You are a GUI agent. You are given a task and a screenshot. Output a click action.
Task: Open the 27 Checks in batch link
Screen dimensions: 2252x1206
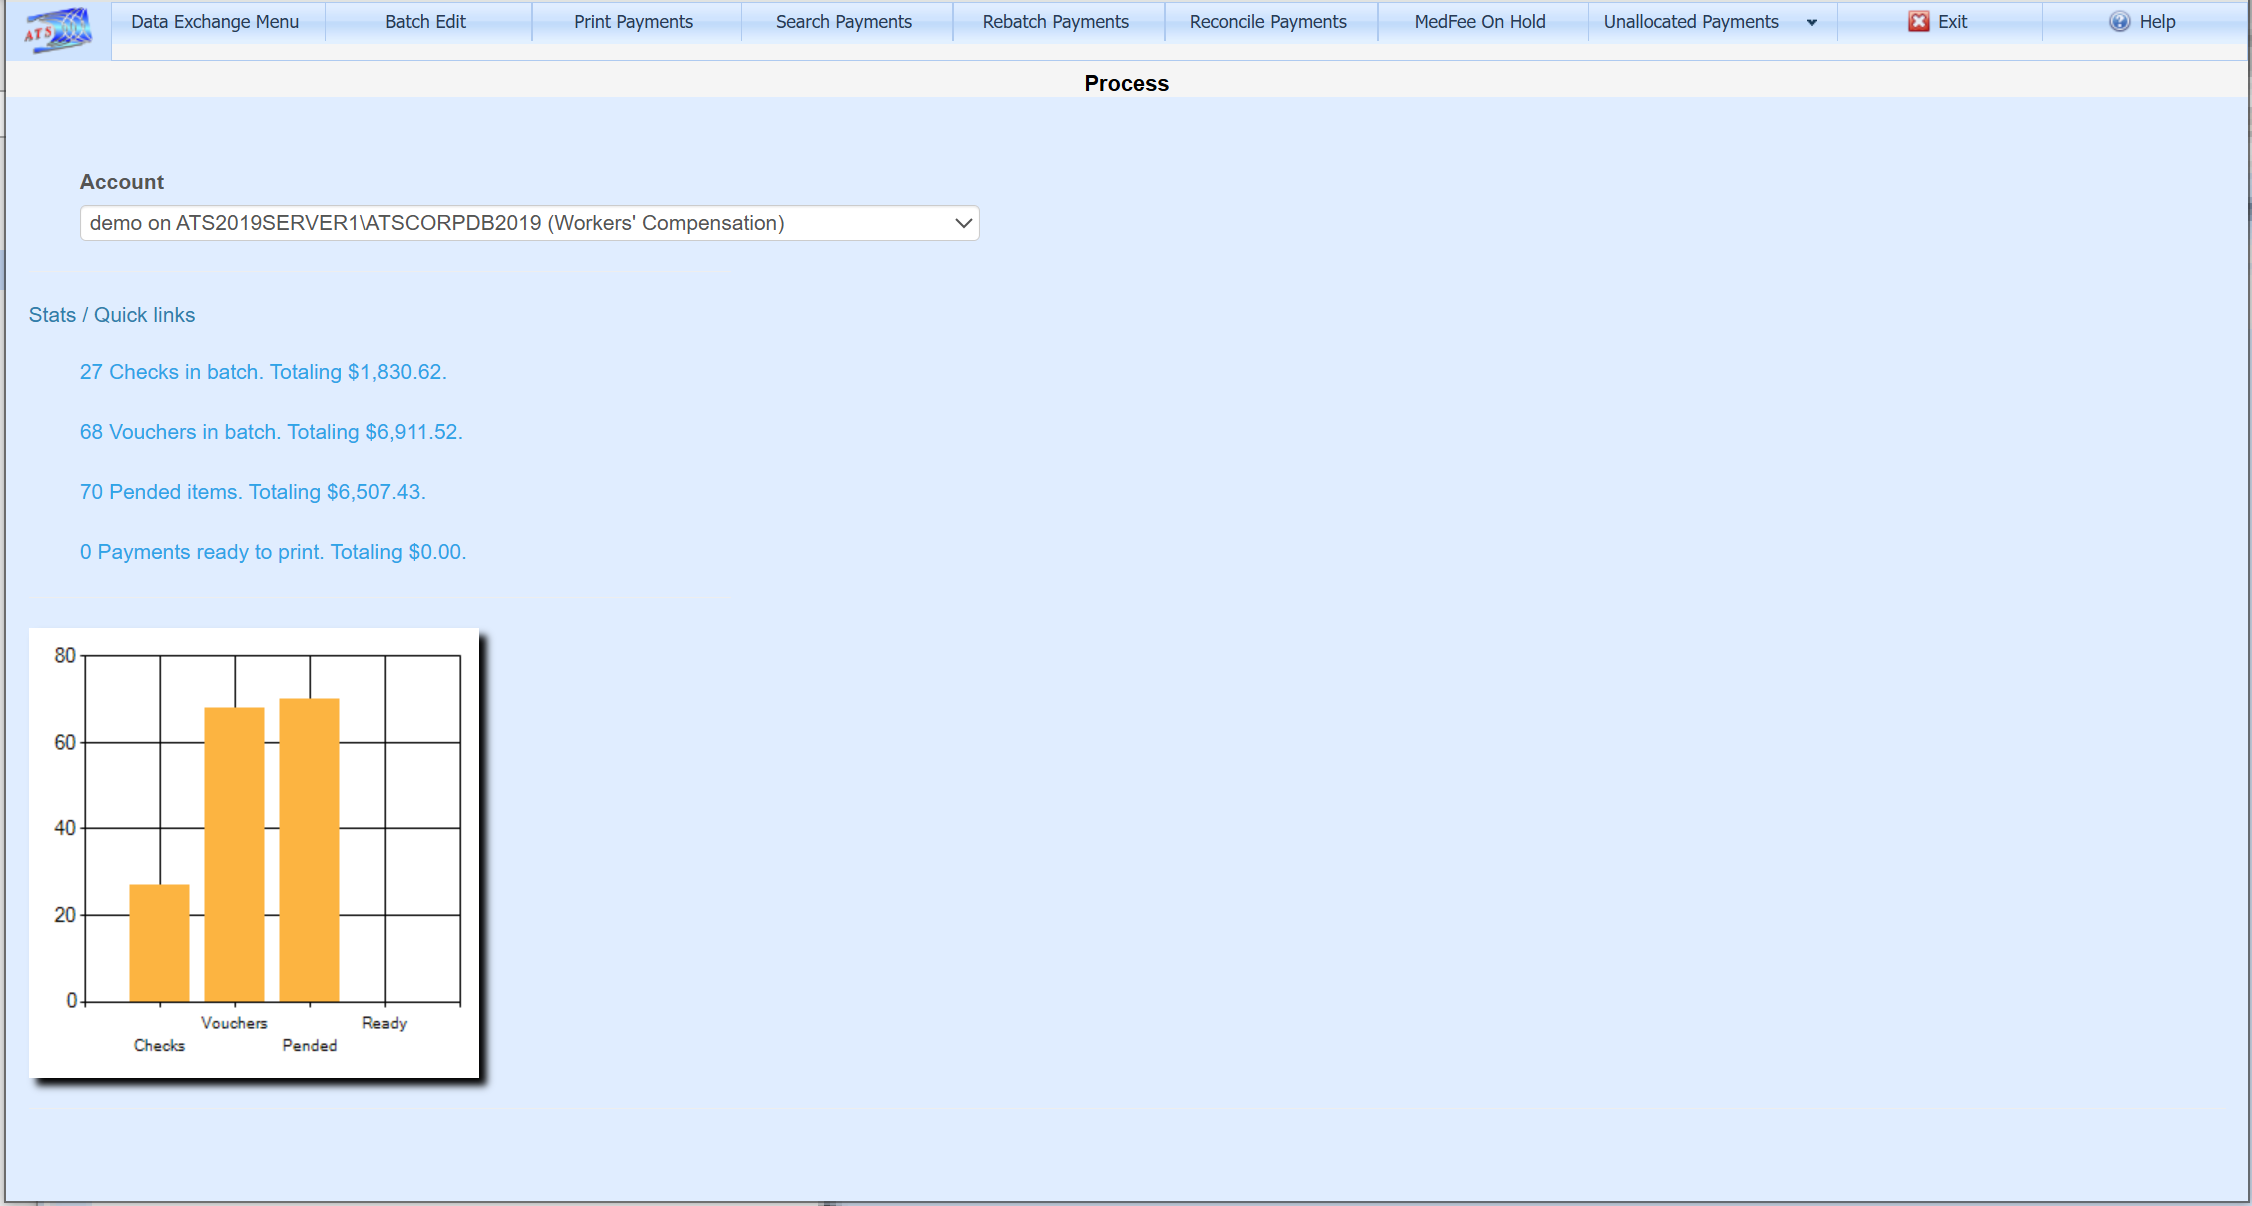(263, 372)
